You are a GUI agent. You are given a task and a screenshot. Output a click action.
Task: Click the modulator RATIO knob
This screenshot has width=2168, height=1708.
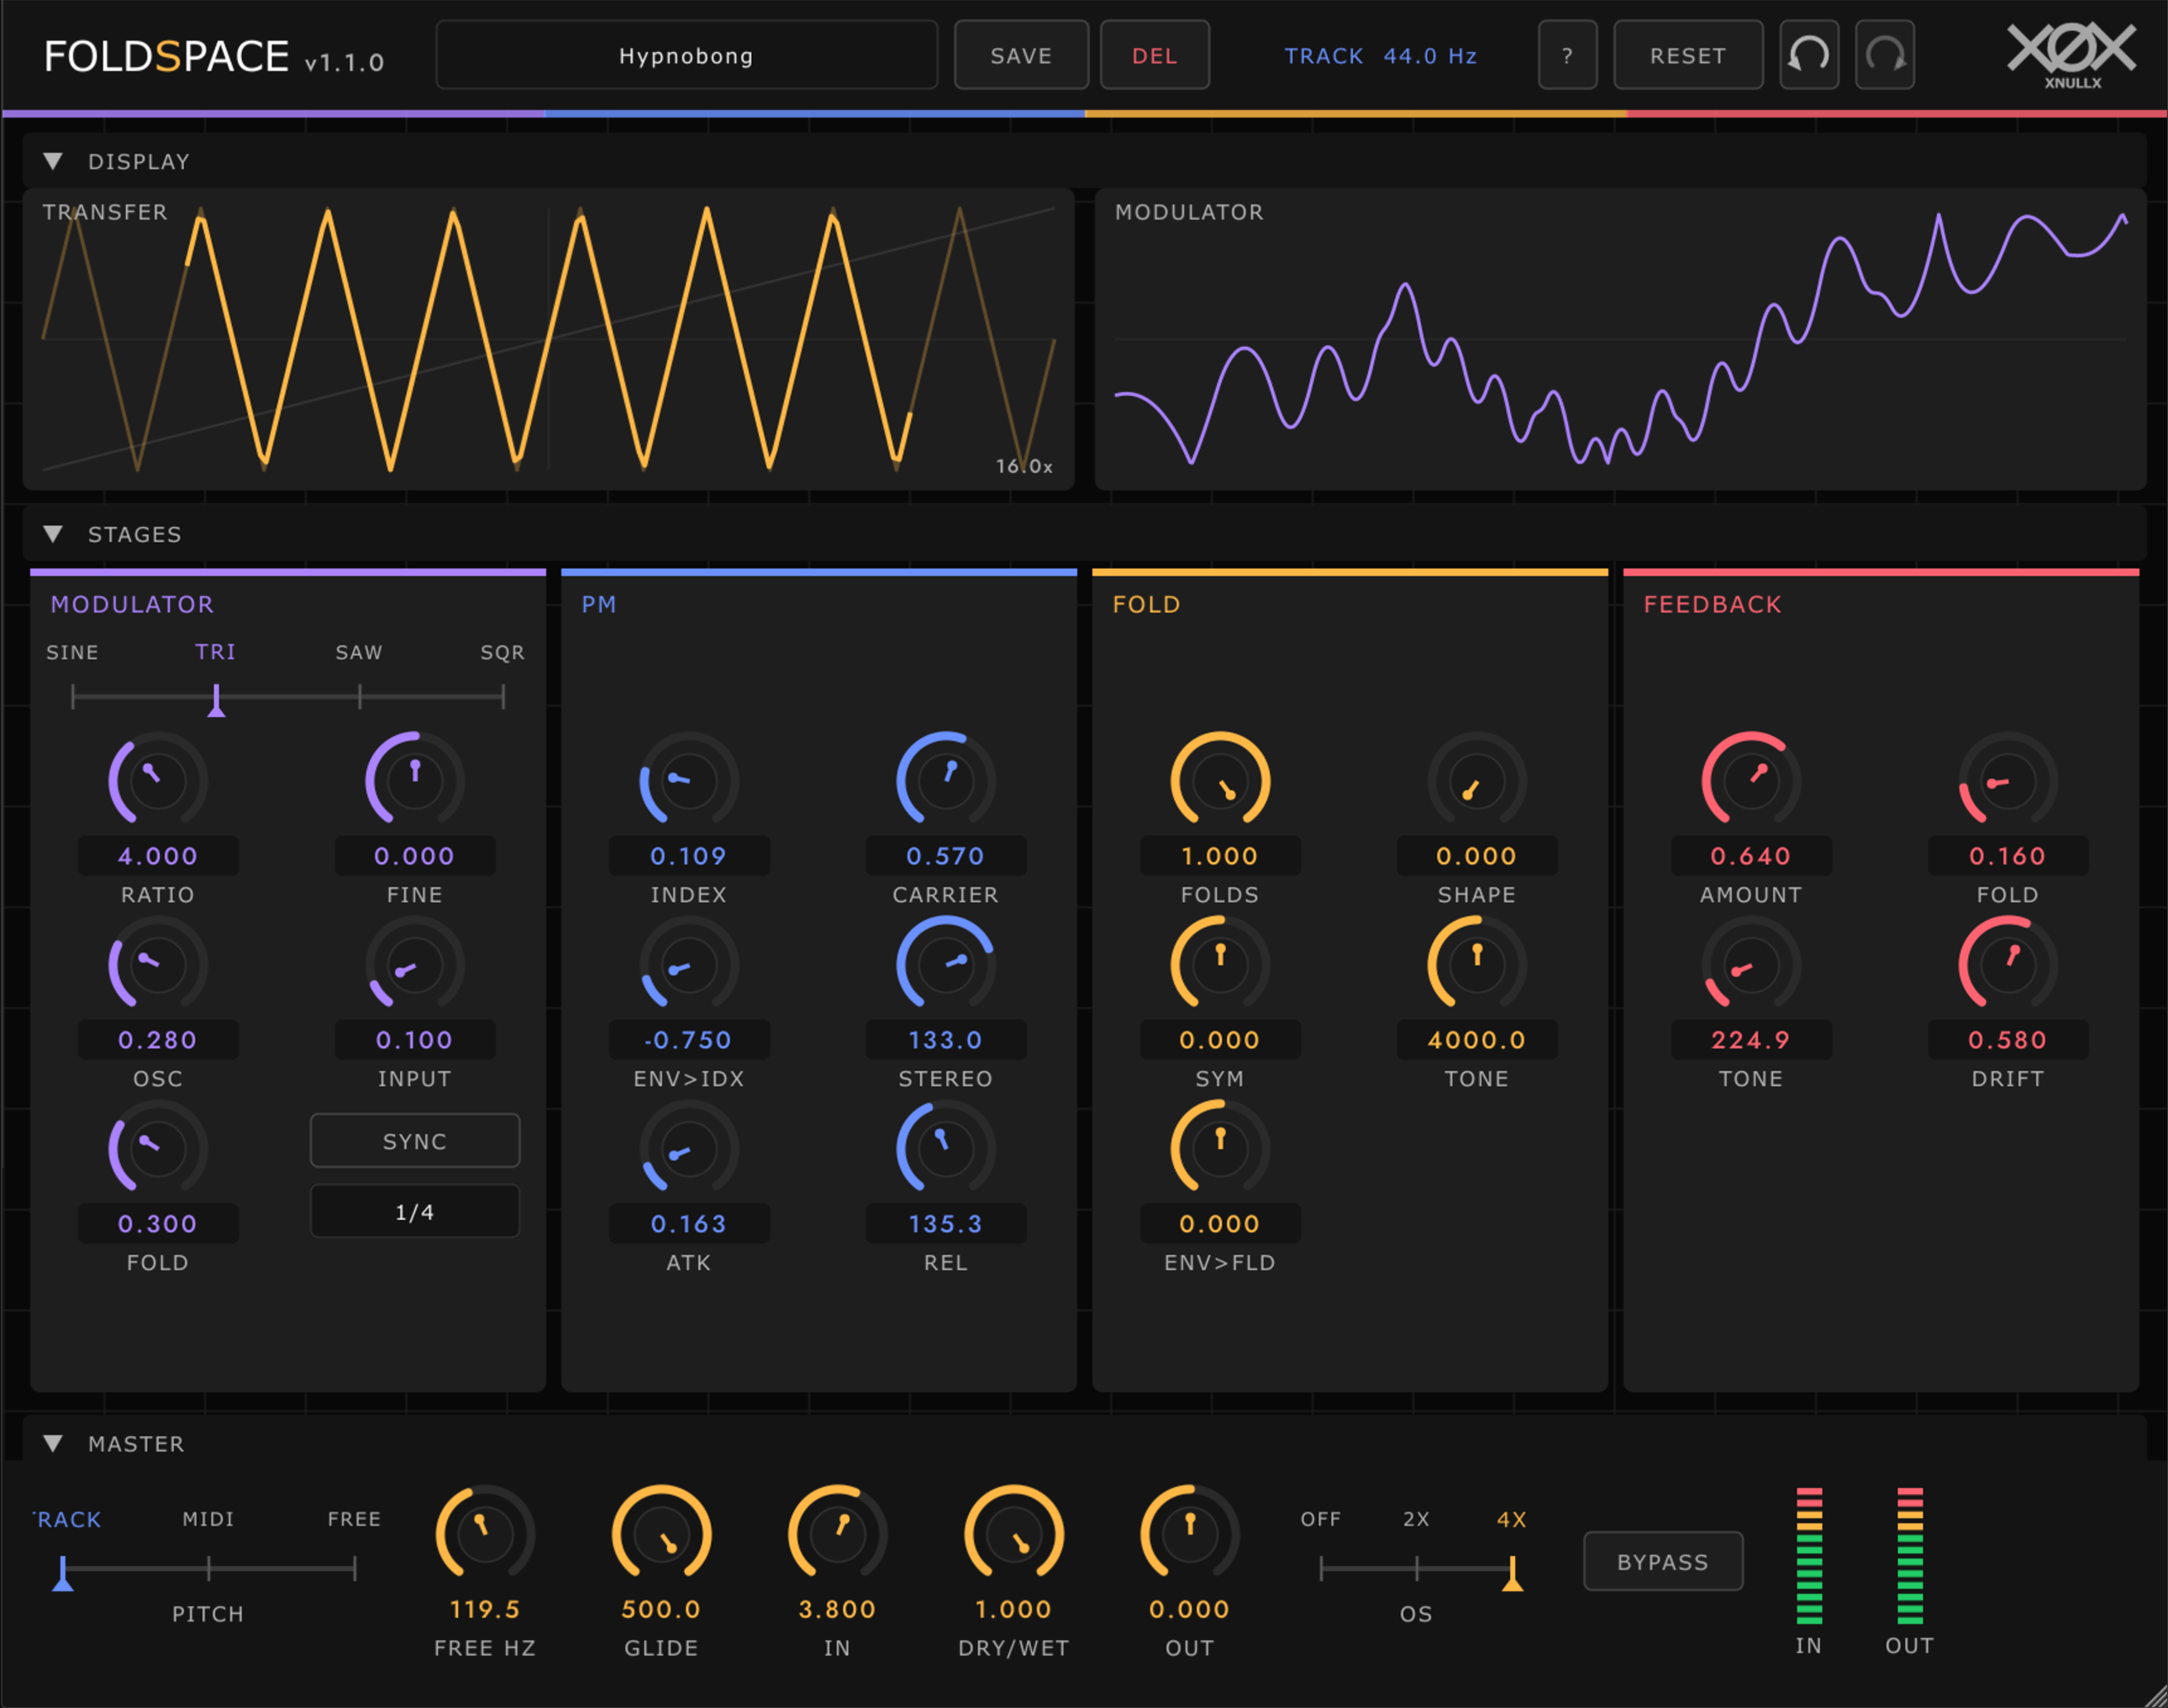(158, 780)
